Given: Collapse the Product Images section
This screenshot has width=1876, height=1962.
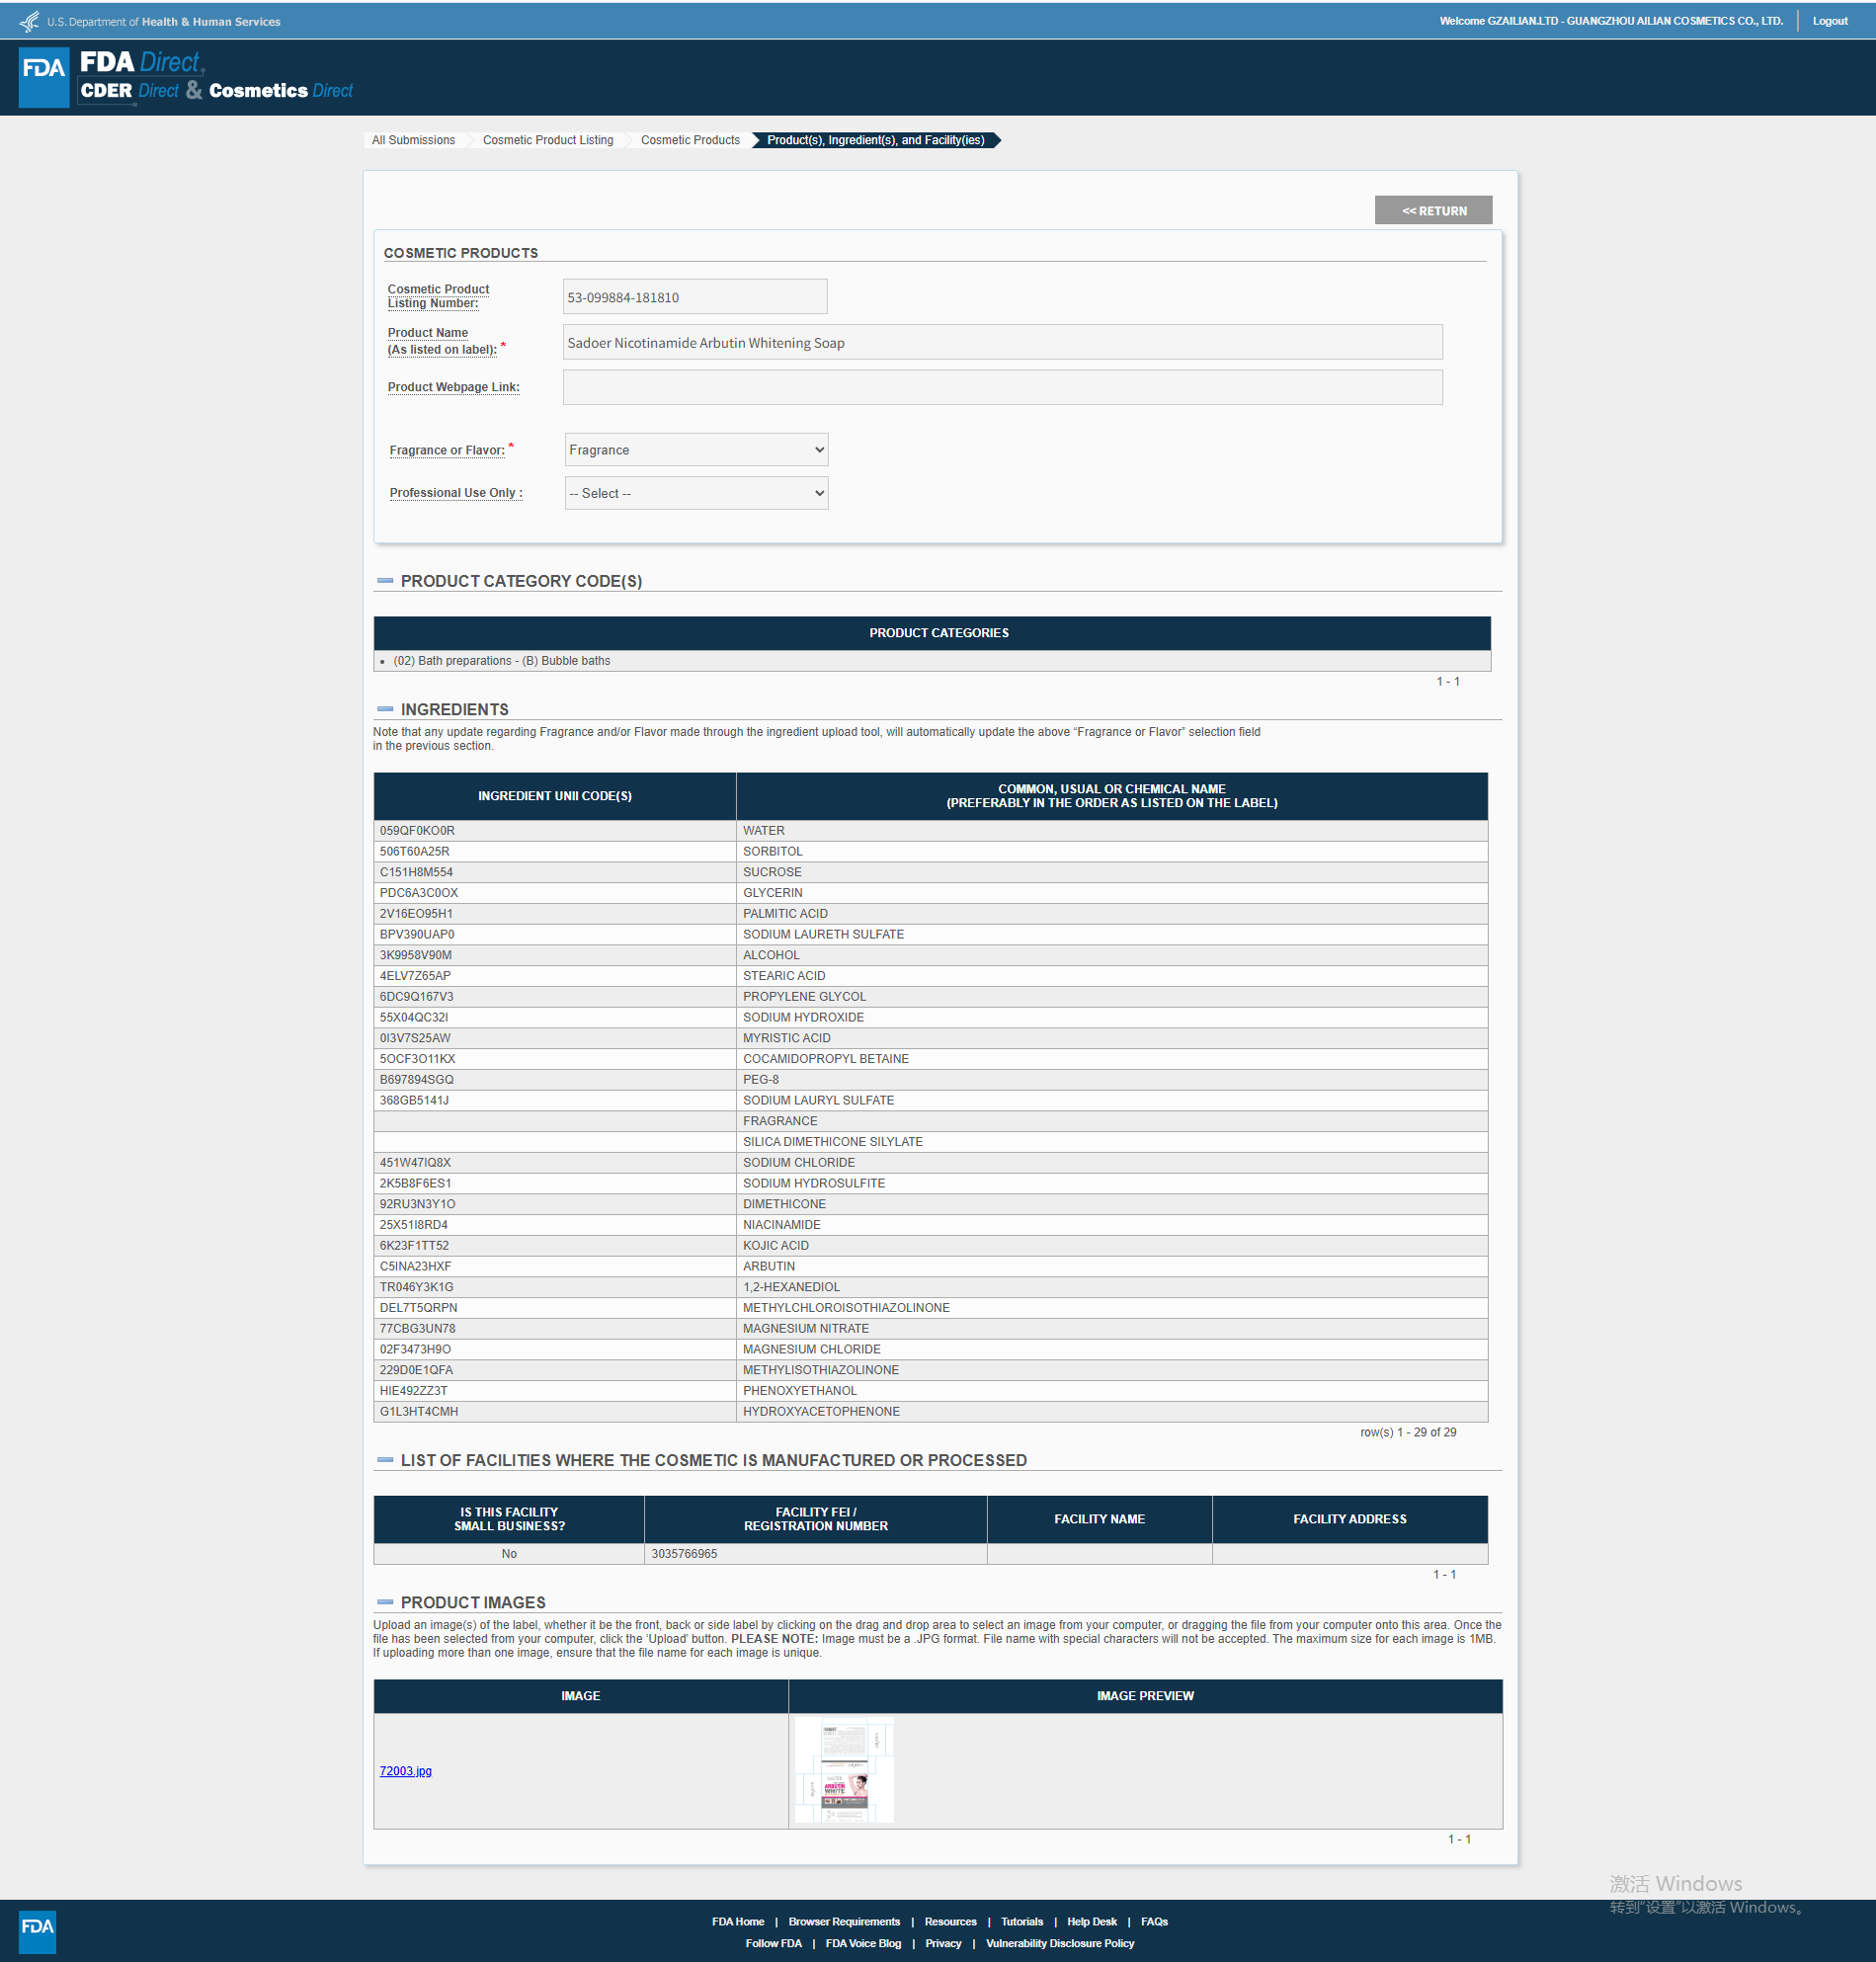Looking at the screenshot, I should (385, 1602).
